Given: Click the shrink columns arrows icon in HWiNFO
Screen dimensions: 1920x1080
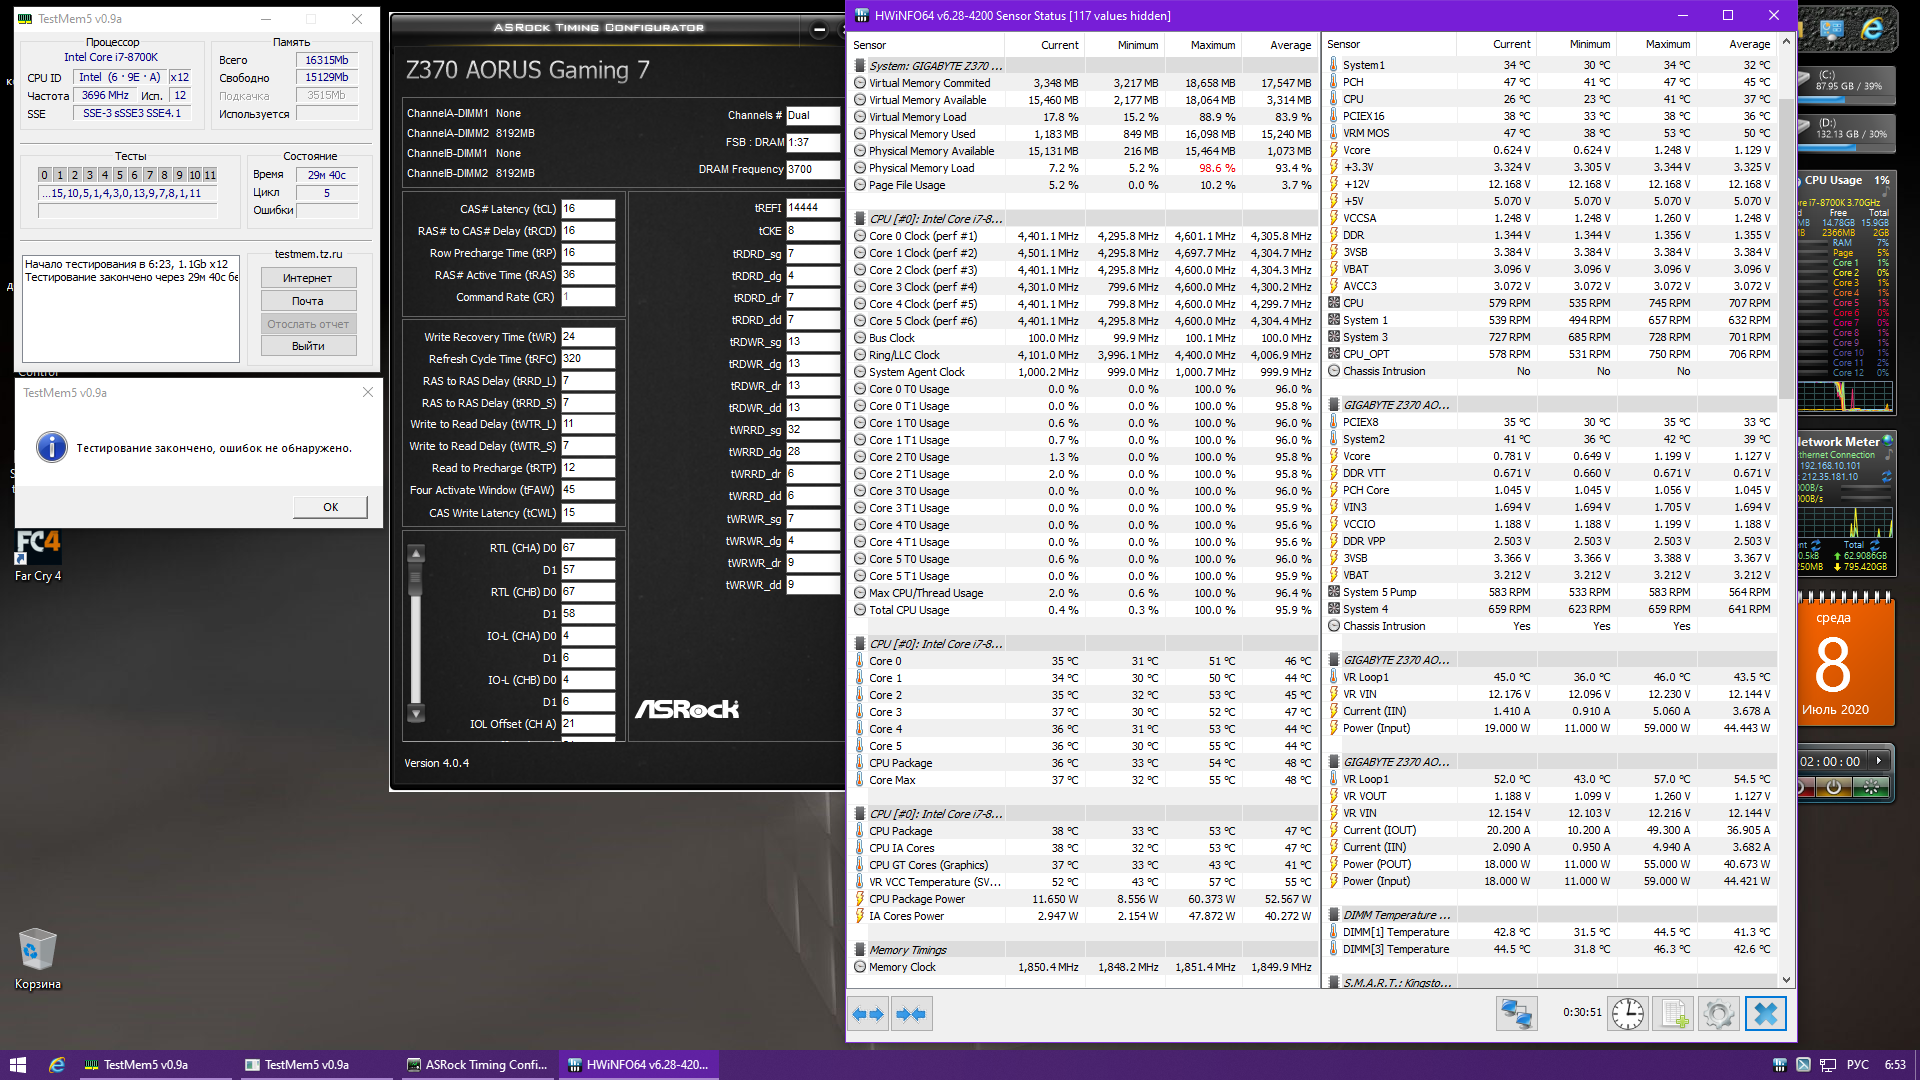Looking at the screenshot, I should tap(911, 1014).
